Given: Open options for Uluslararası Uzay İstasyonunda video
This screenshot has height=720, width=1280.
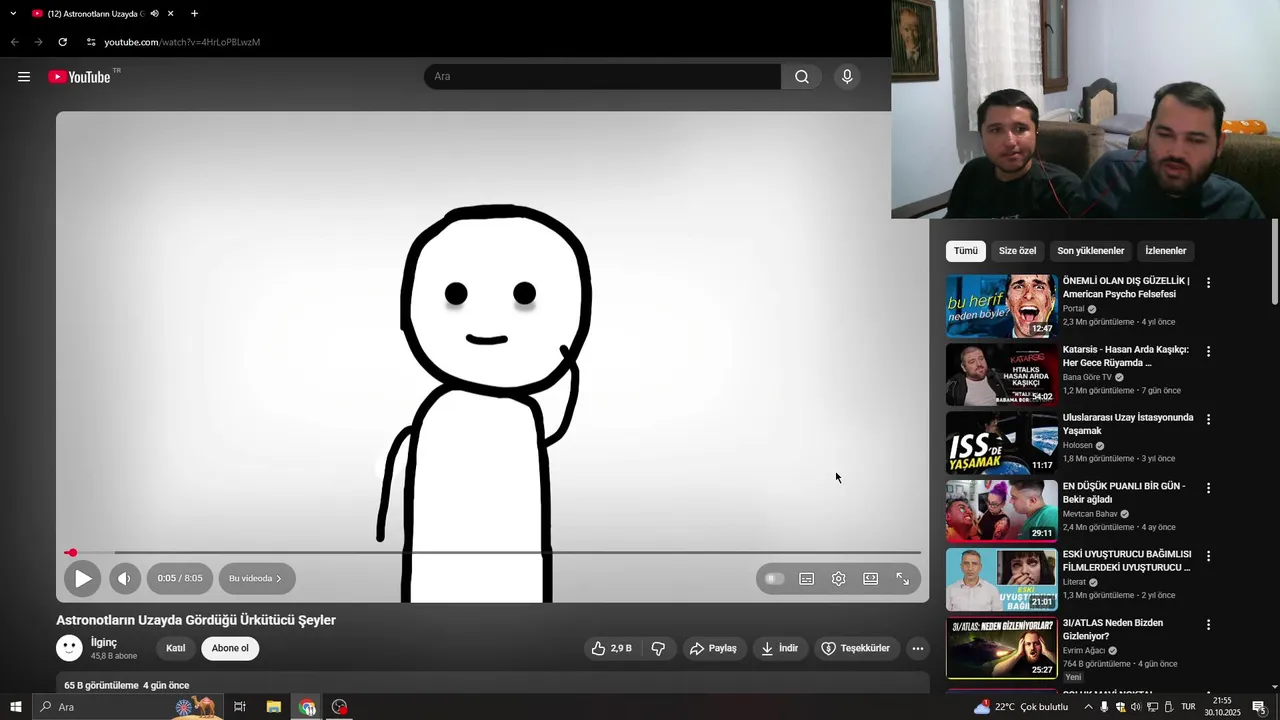Looking at the screenshot, I should (x=1208, y=420).
